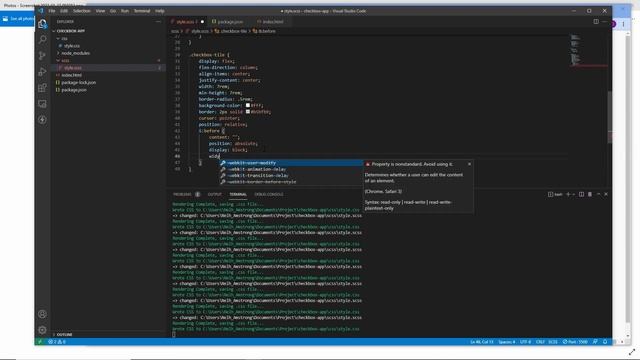Click the feedback icon in status bar
This screenshot has width=640, height=360.
click(595, 342)
